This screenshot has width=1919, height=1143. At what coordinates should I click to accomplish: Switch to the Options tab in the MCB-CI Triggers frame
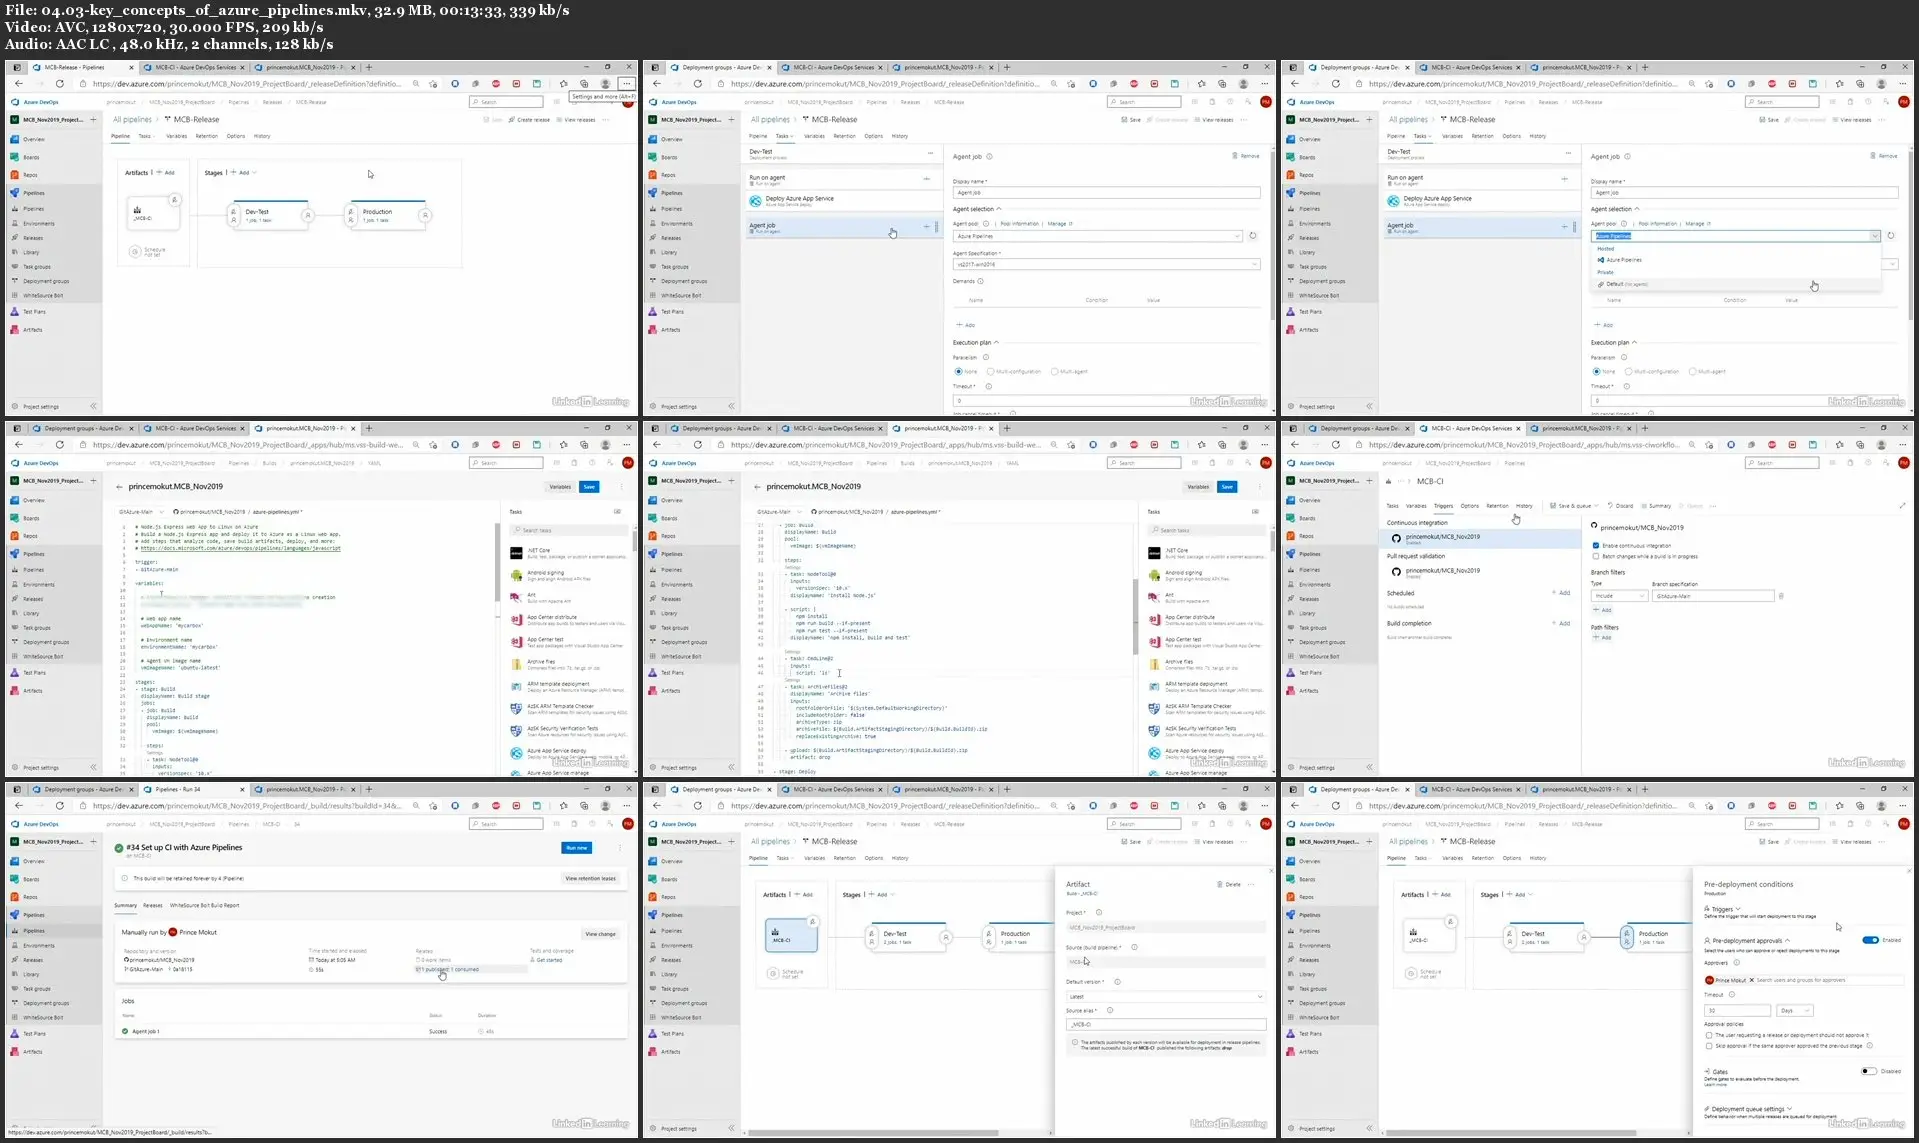[1469, 506]
